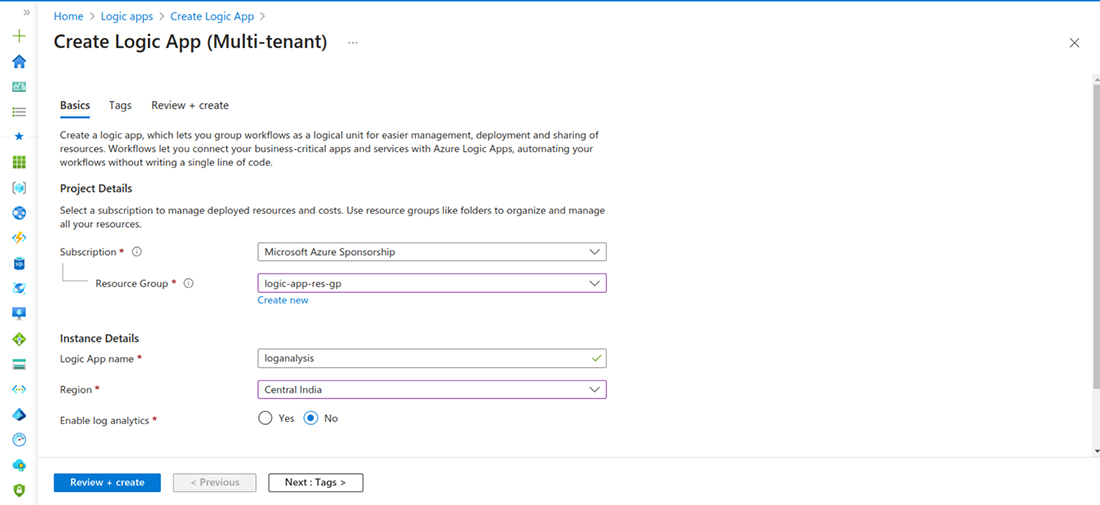
Task: Click the blue Review + create button
Action: pyautogui.click(x=107, y=483)
